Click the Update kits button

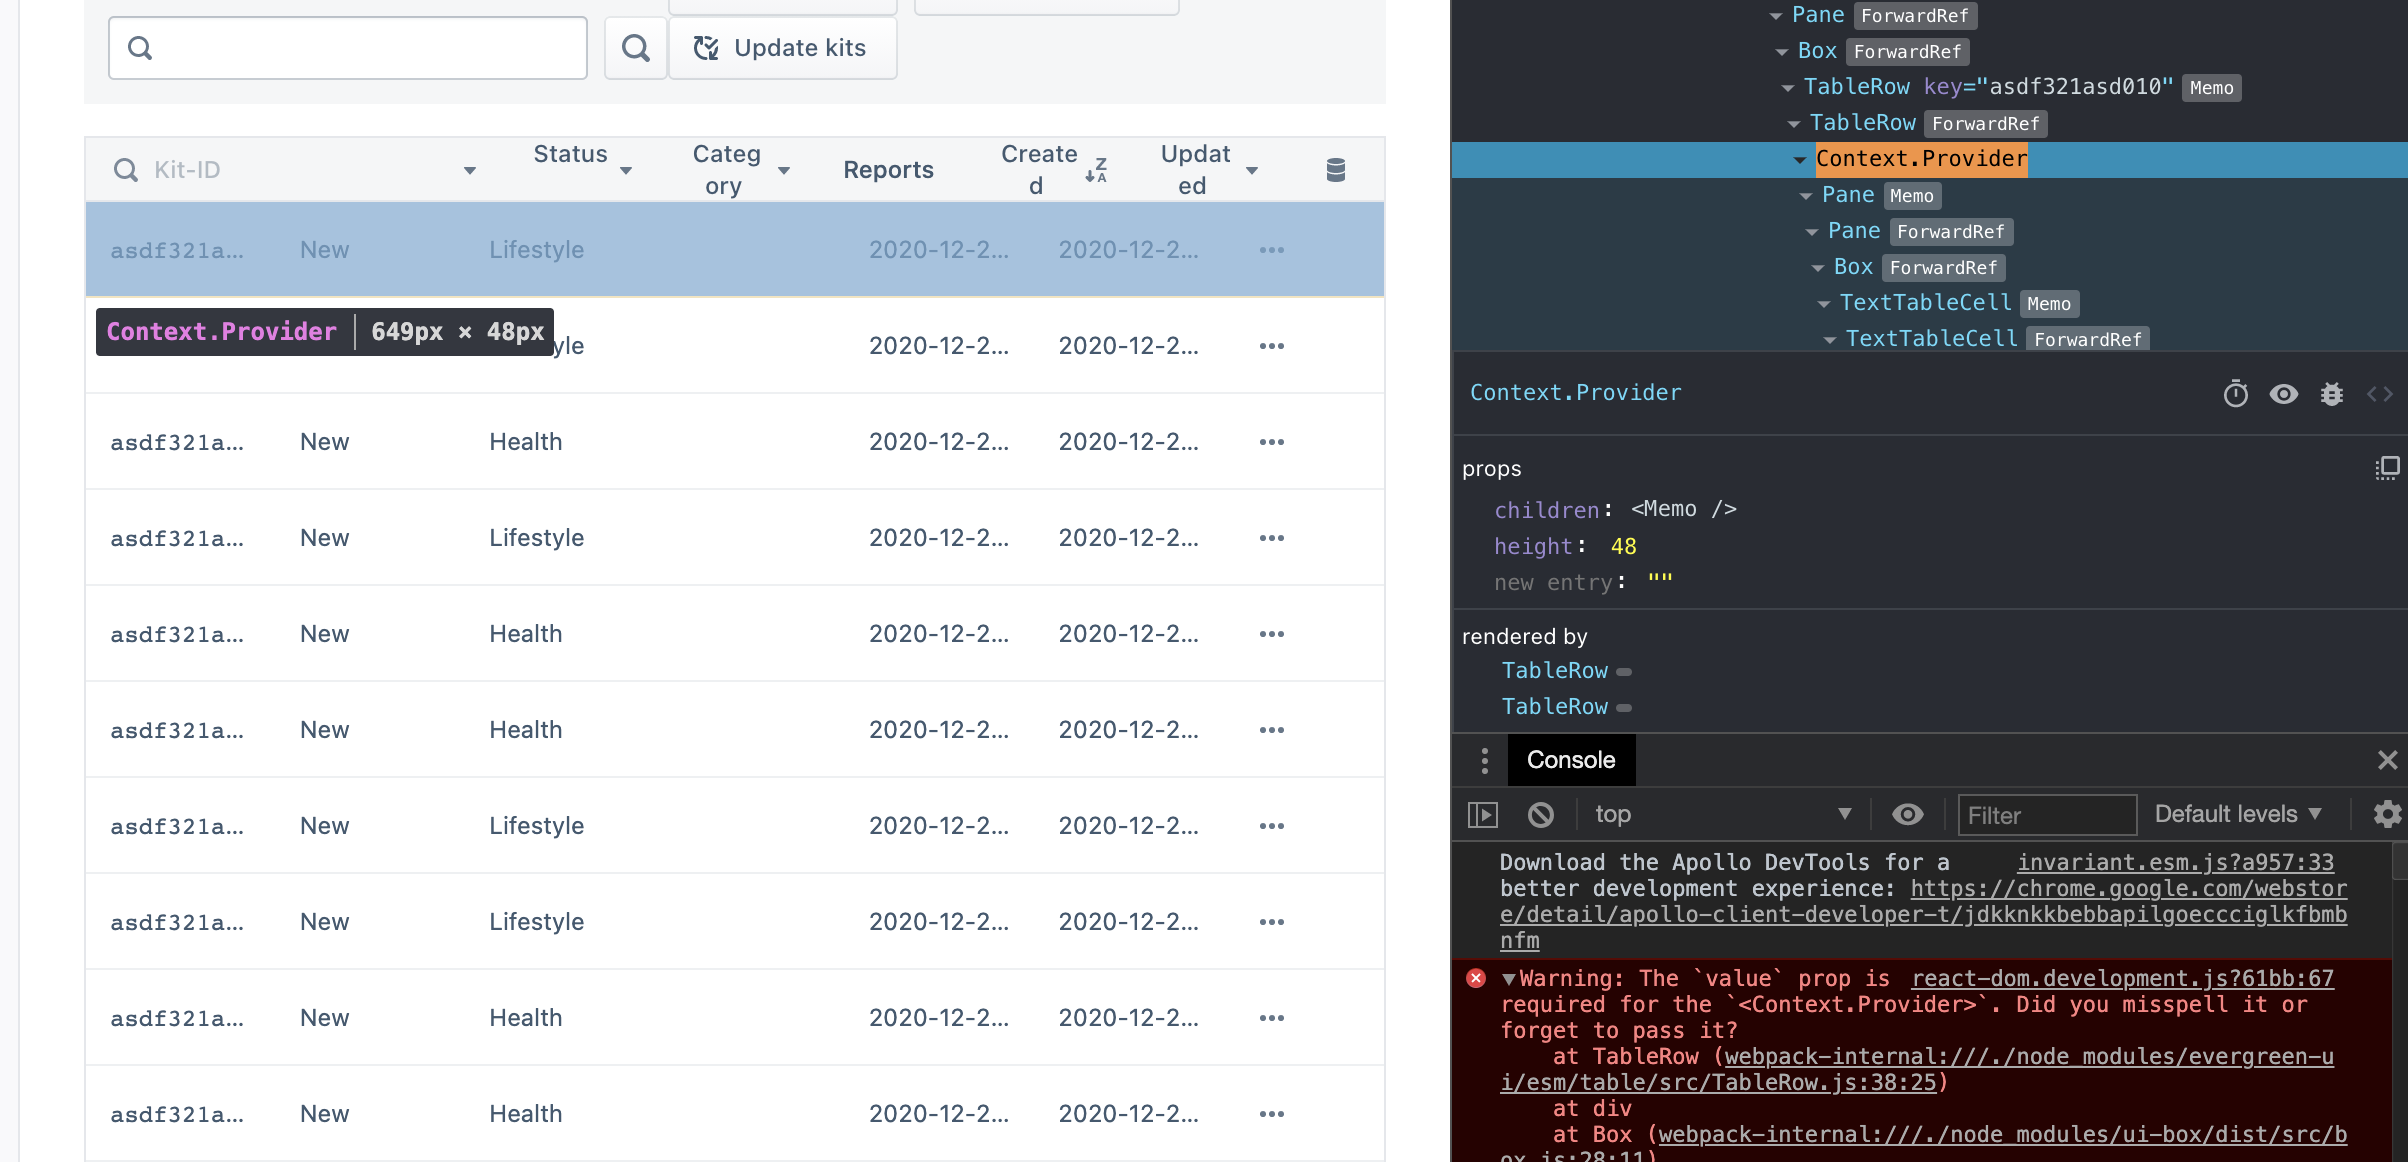[x=782, y=48]
